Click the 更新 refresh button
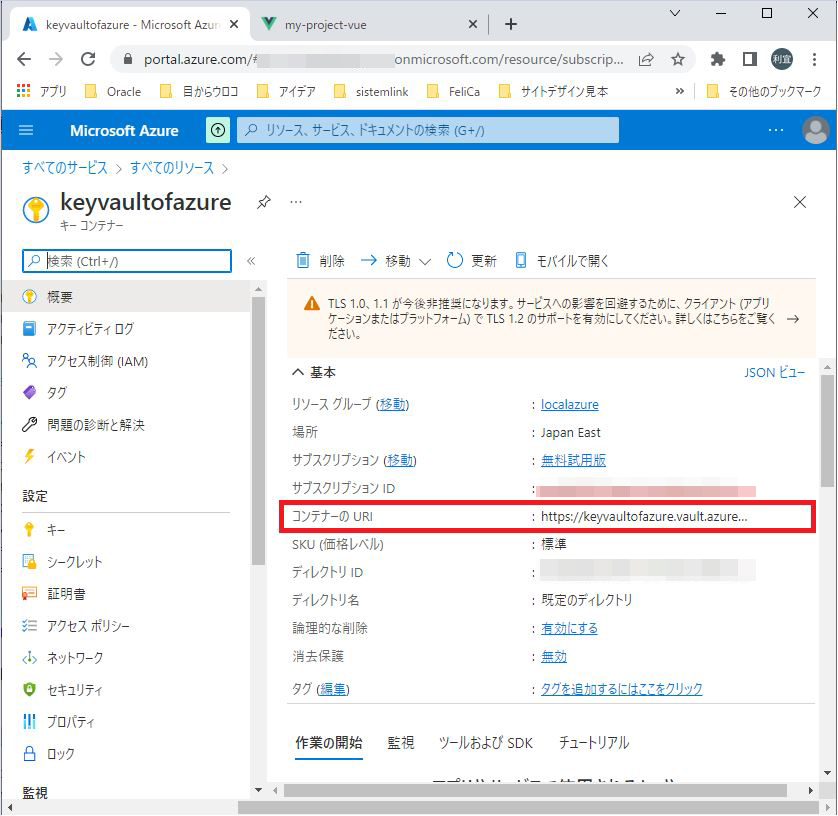The width and height of the screenshot is (838, 816). (472, 261)
